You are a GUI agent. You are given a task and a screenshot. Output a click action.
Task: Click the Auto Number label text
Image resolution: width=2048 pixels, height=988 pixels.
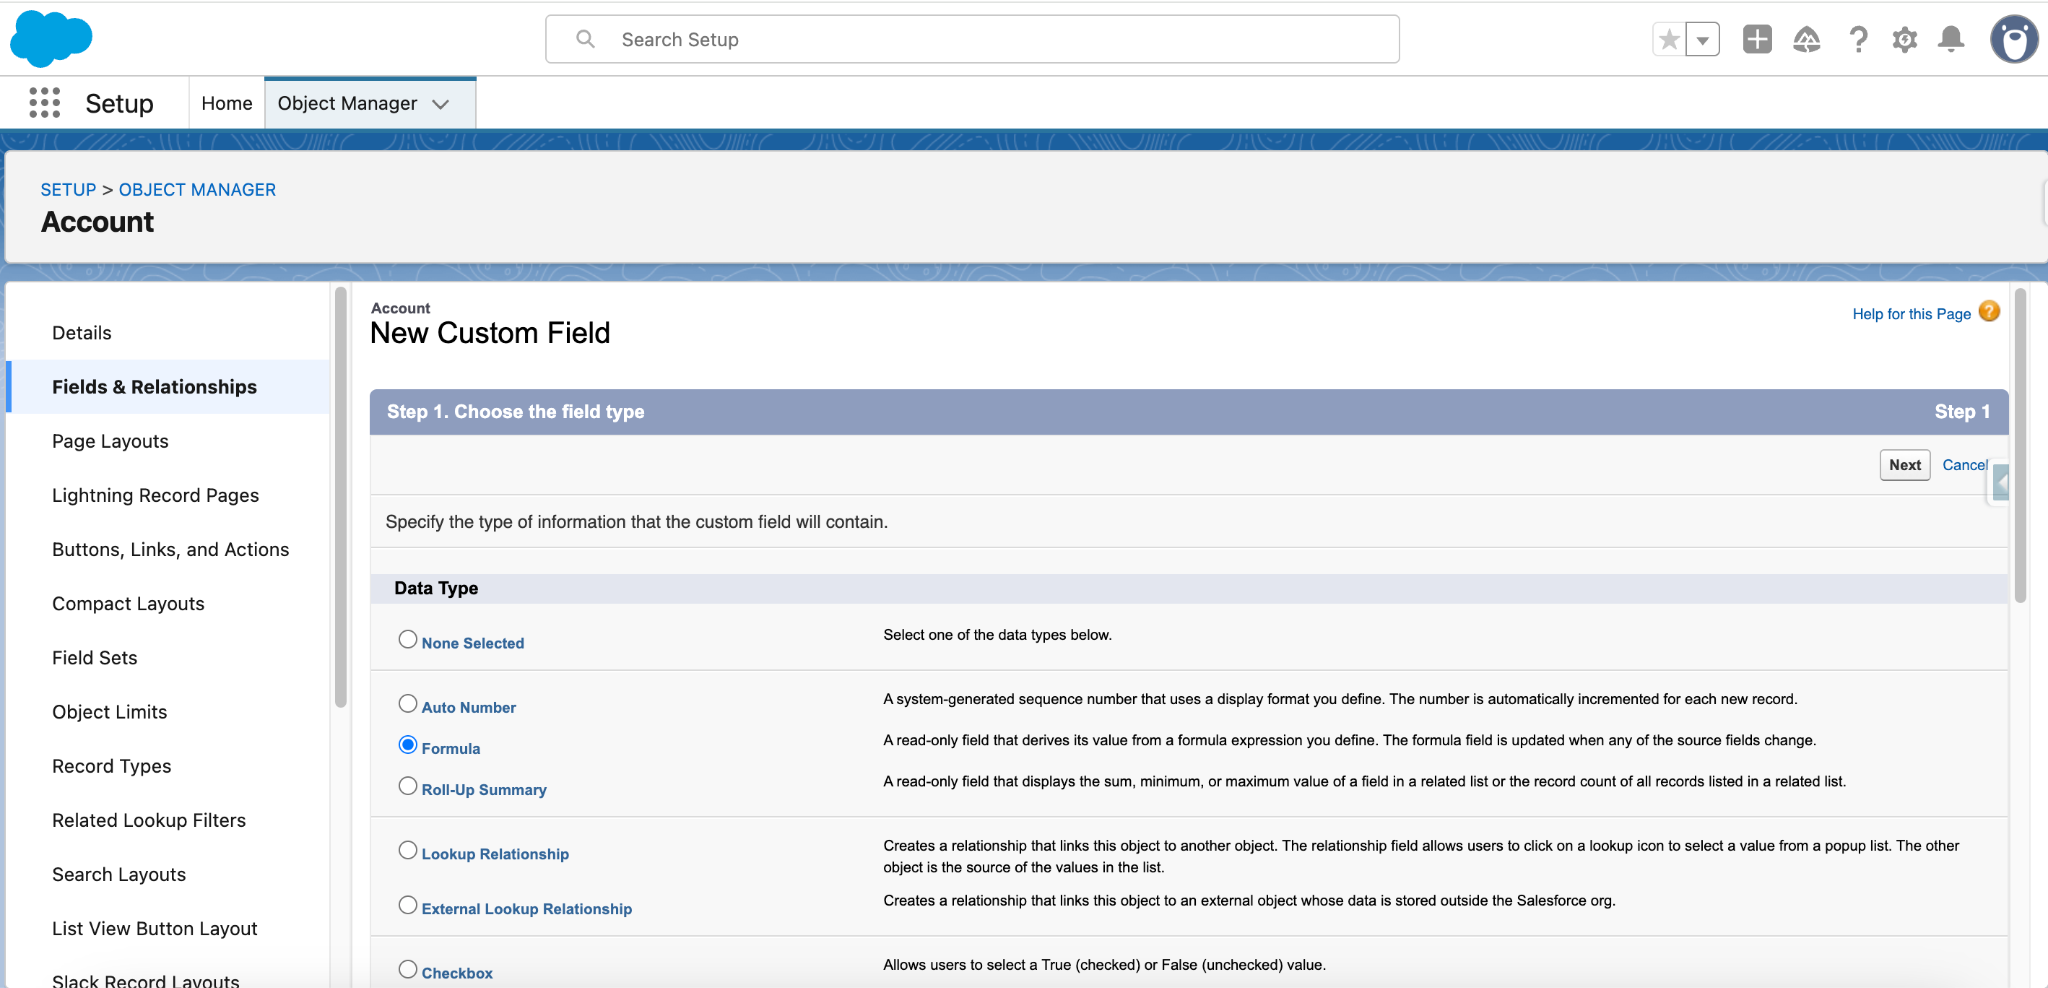468,707
